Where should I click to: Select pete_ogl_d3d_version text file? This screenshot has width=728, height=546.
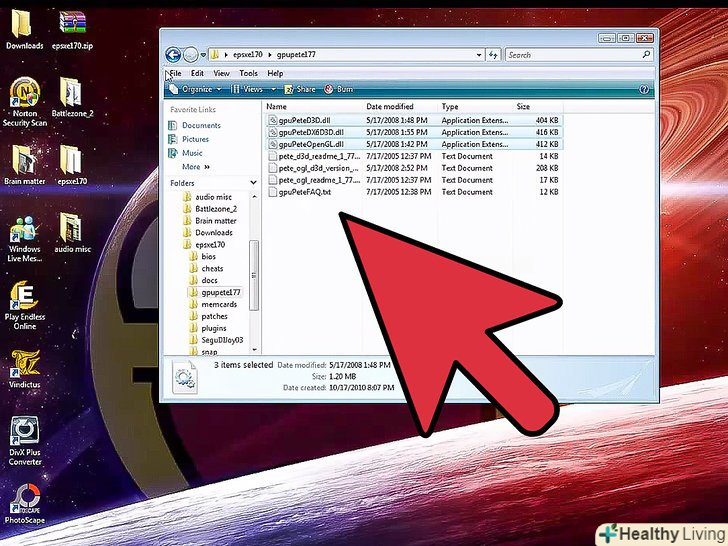point(414,168)
